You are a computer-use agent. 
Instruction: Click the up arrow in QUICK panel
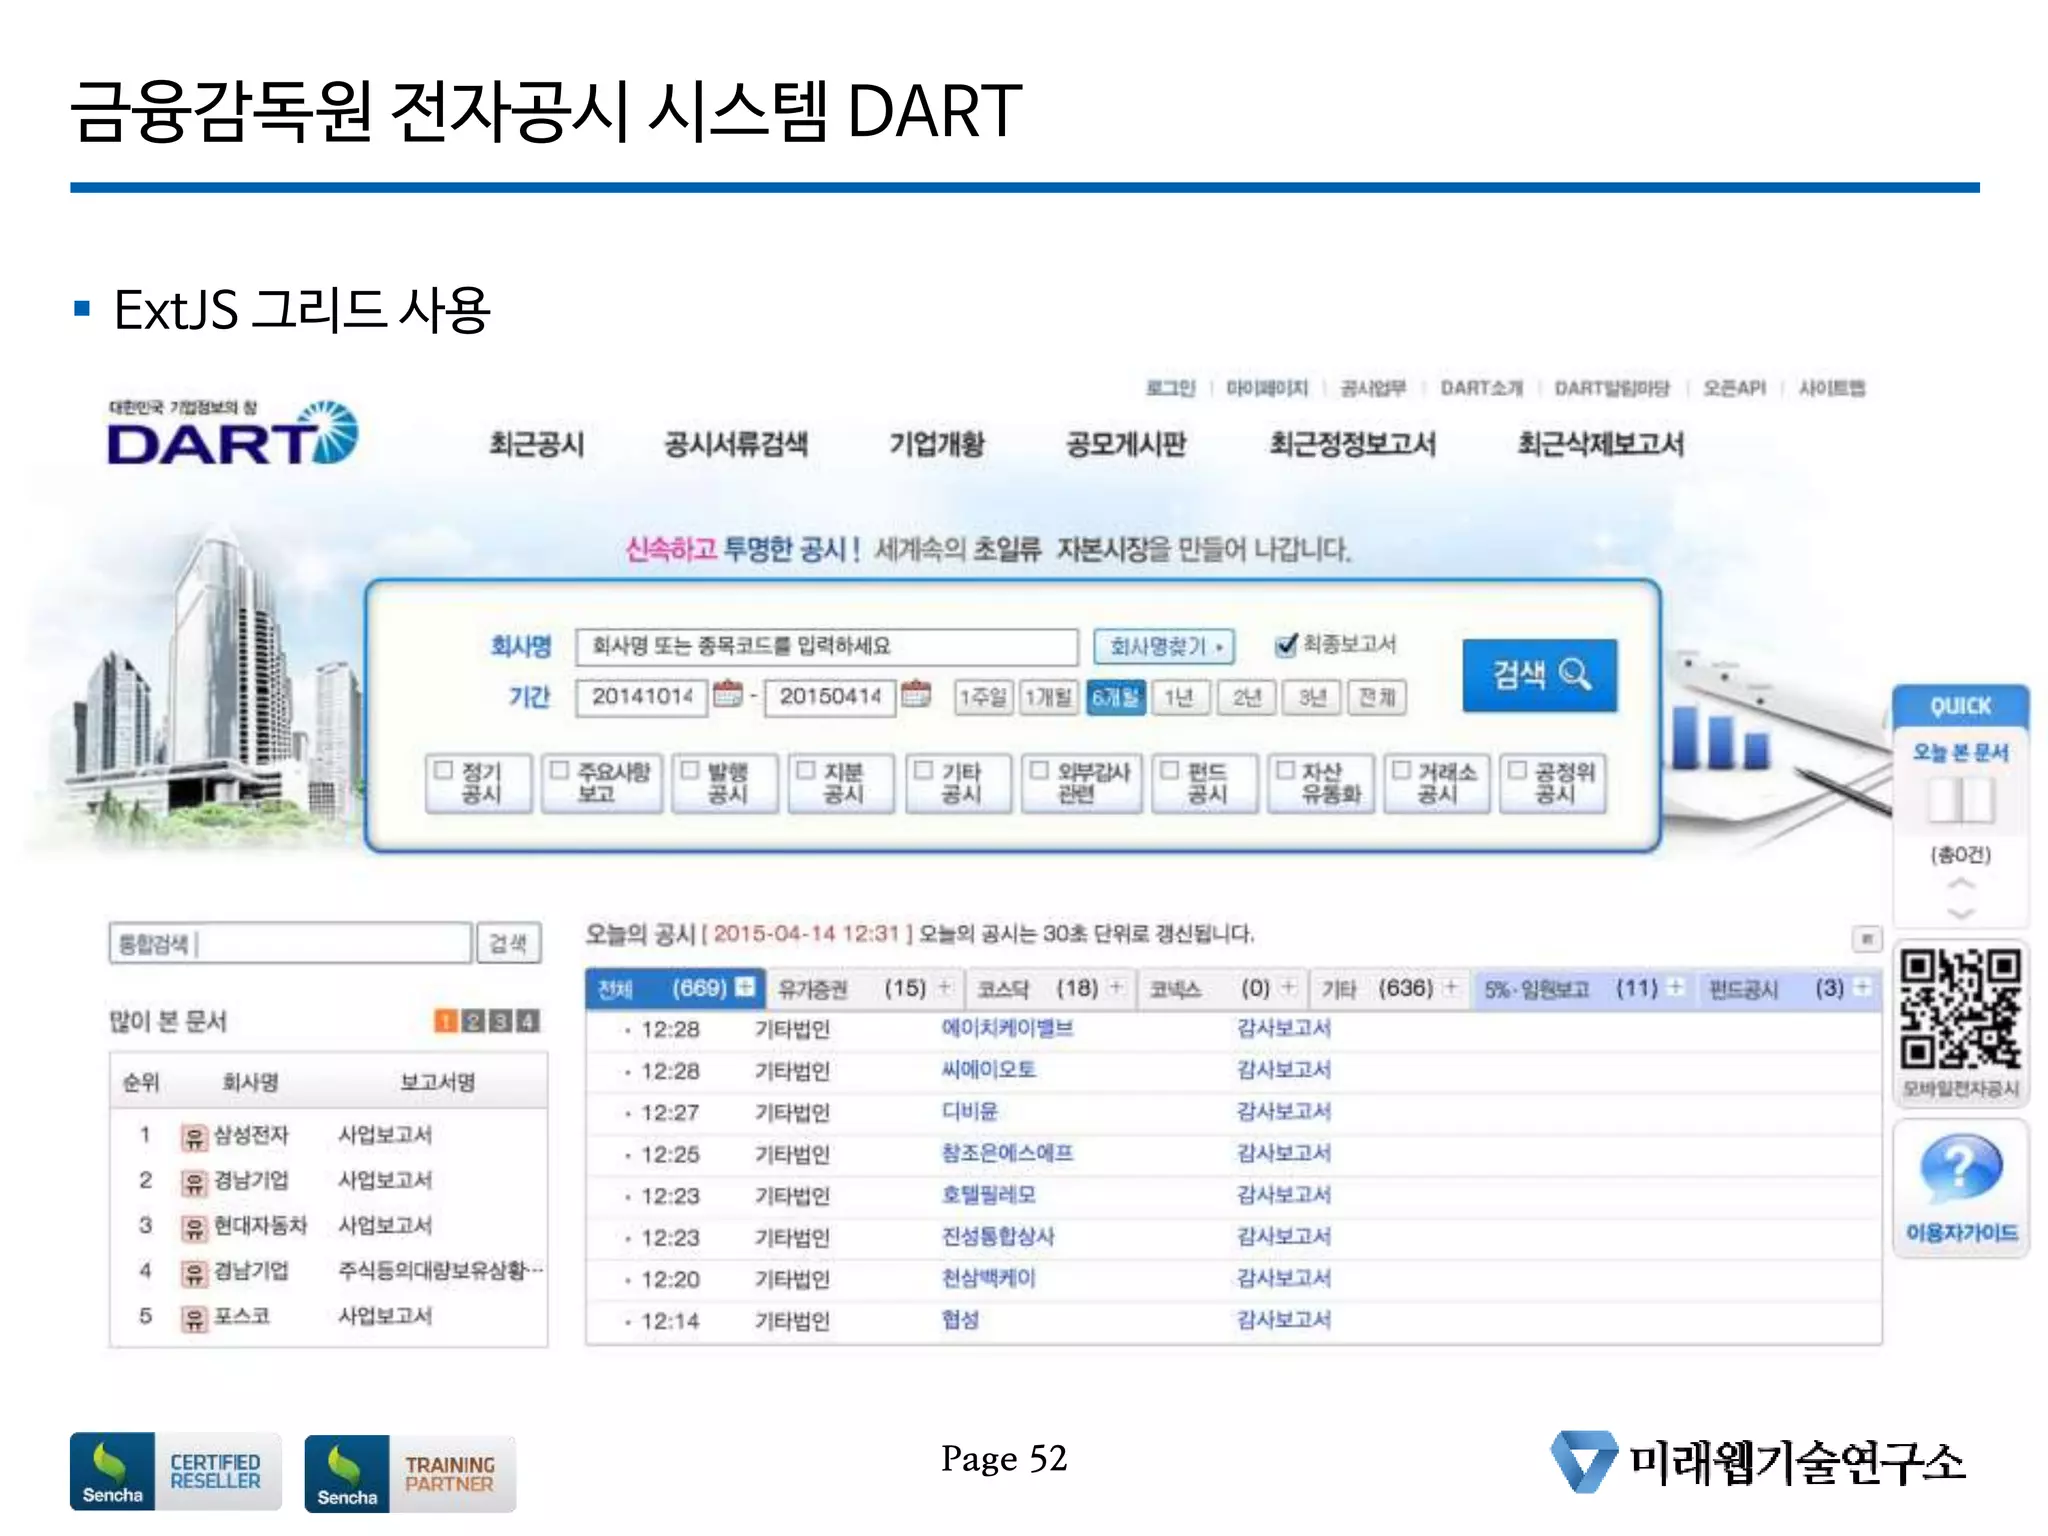pyautogui.click(x=1961, y=884)
